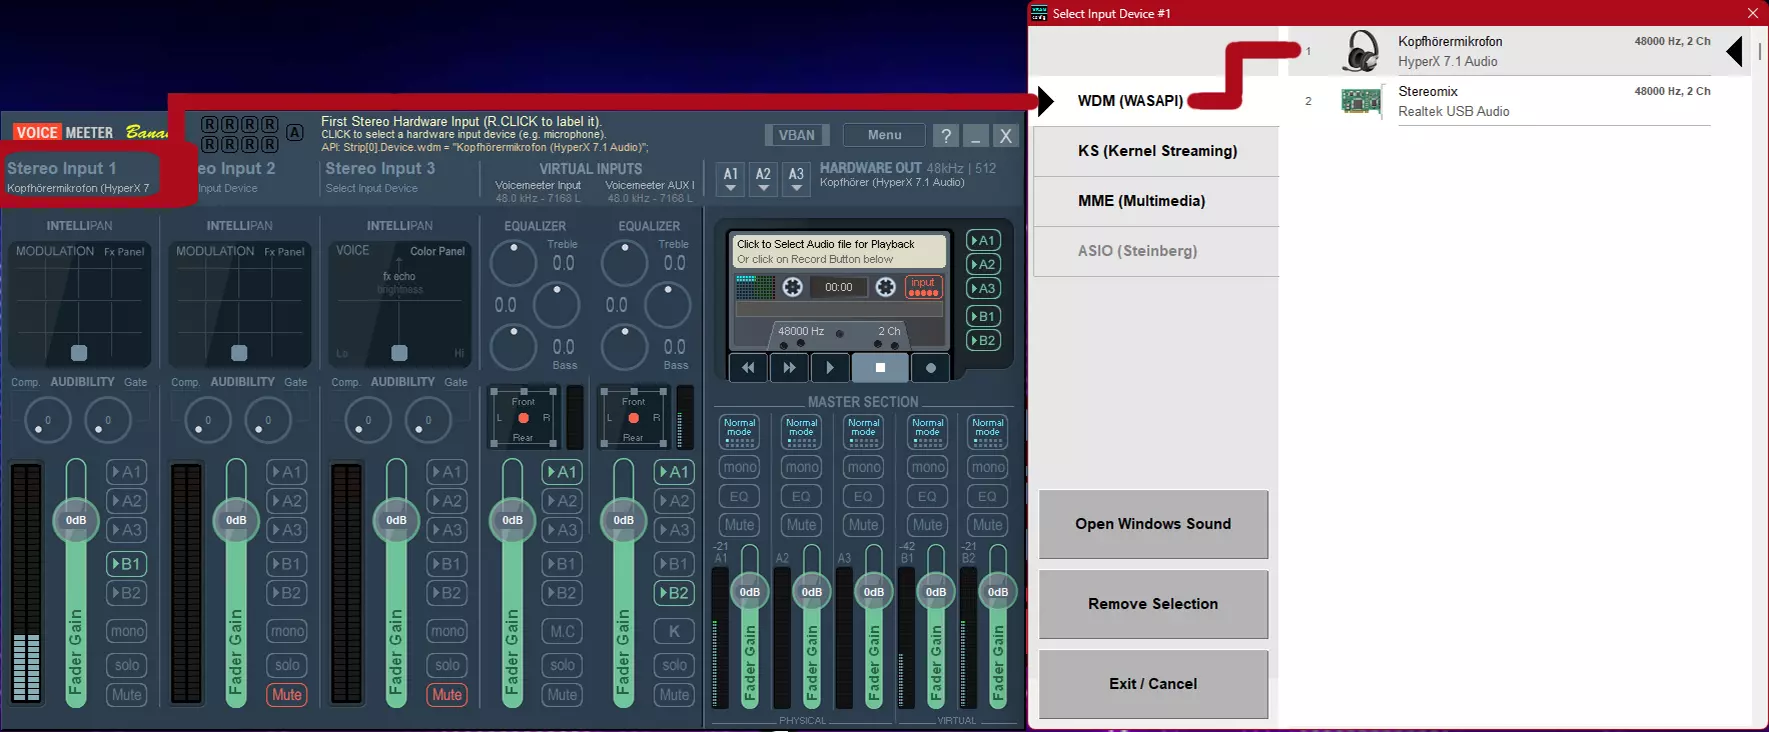Start recording with the cassette record button
The height and width of the screenshot is (732, 1769).
pyautogui.click(x=931, y=368)
